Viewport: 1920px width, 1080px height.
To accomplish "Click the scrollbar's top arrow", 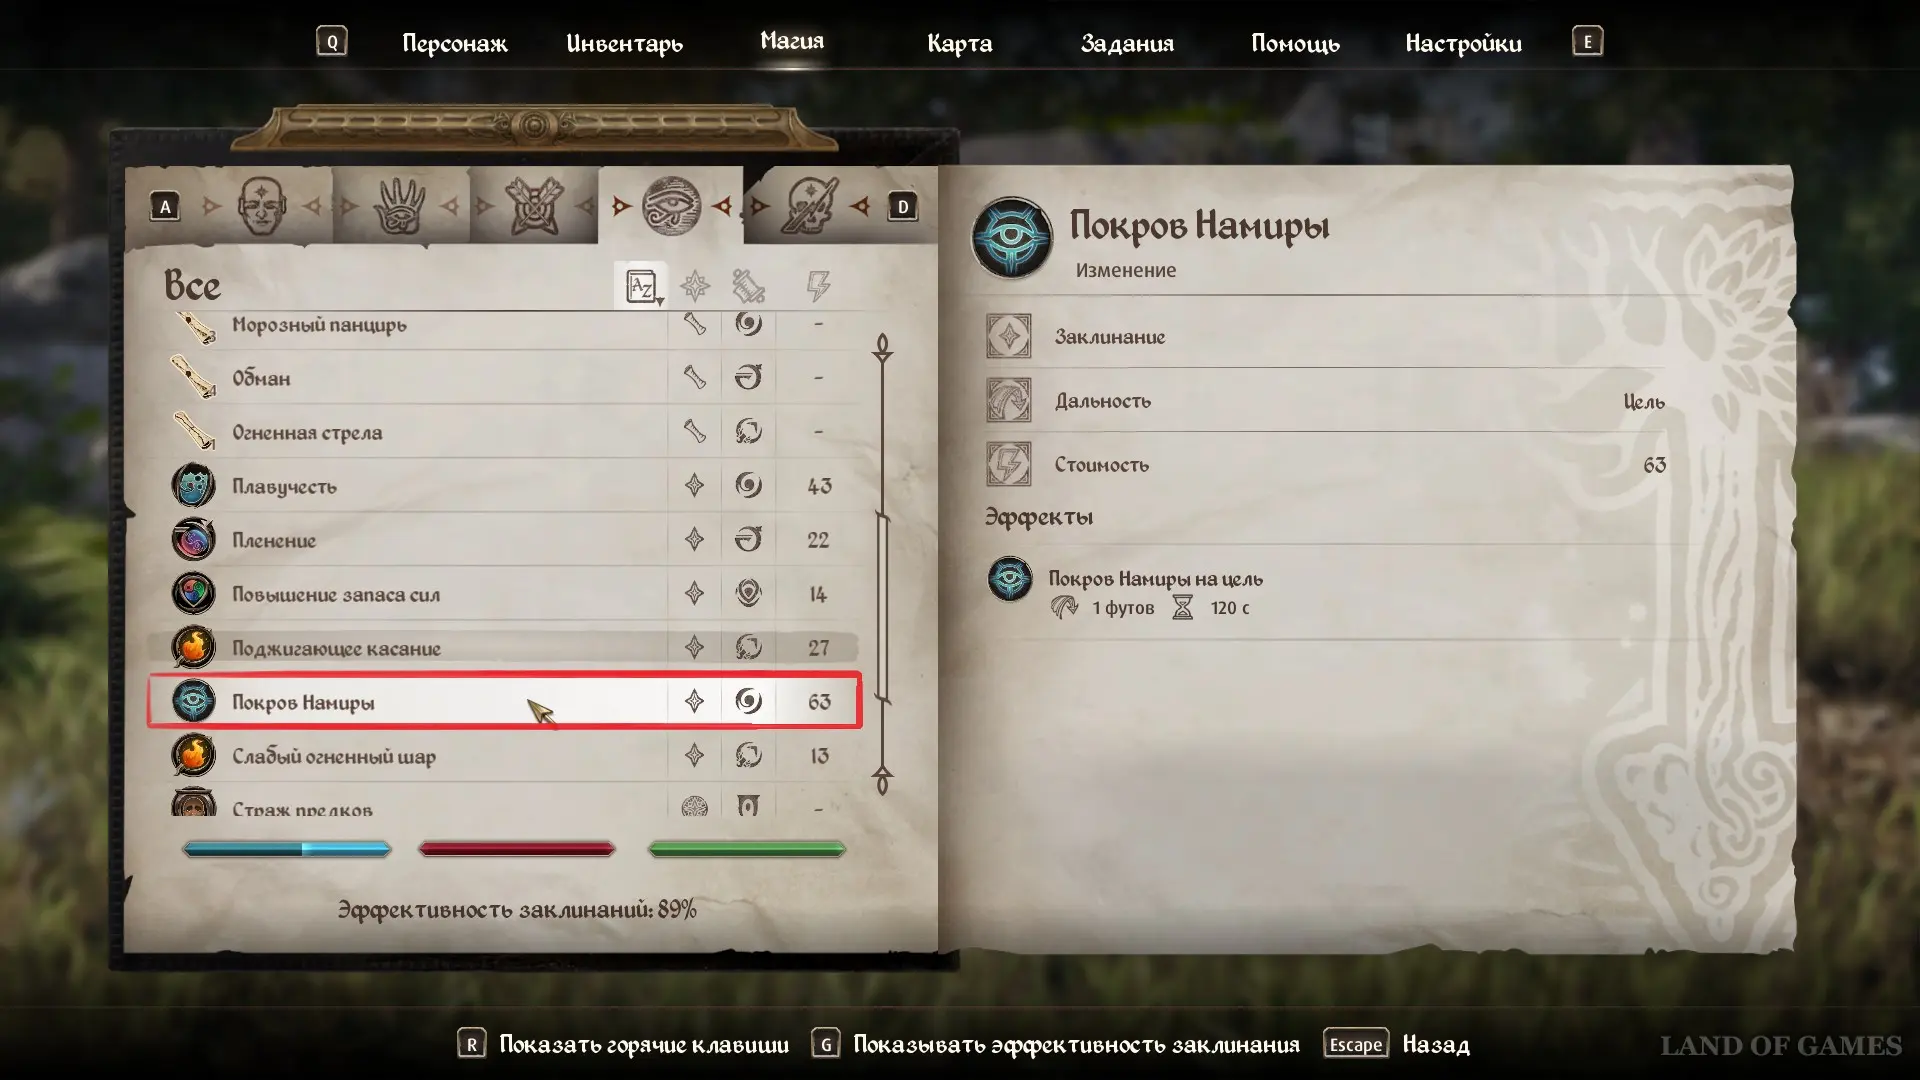I will pos(882,348).
